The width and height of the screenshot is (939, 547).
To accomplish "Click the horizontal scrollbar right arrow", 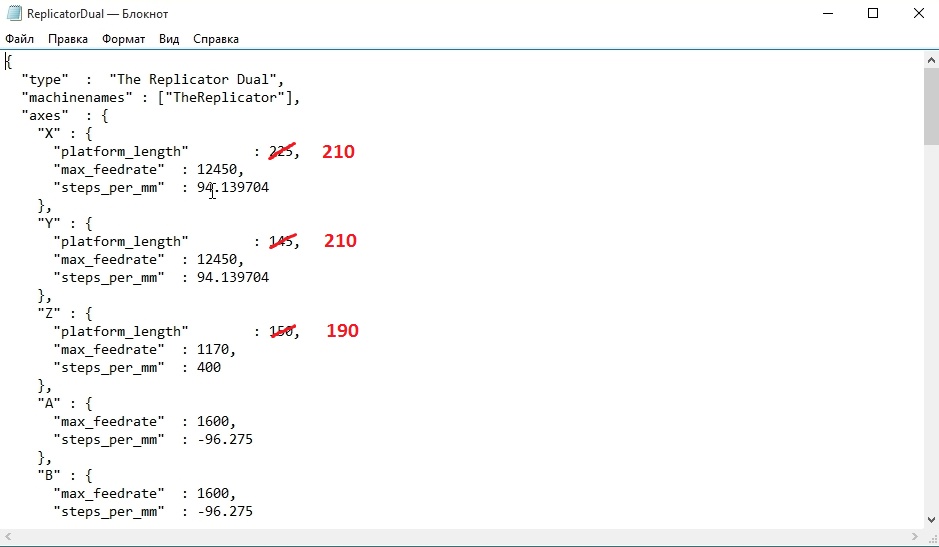I will pyautogui.click(x=914, y=537).
